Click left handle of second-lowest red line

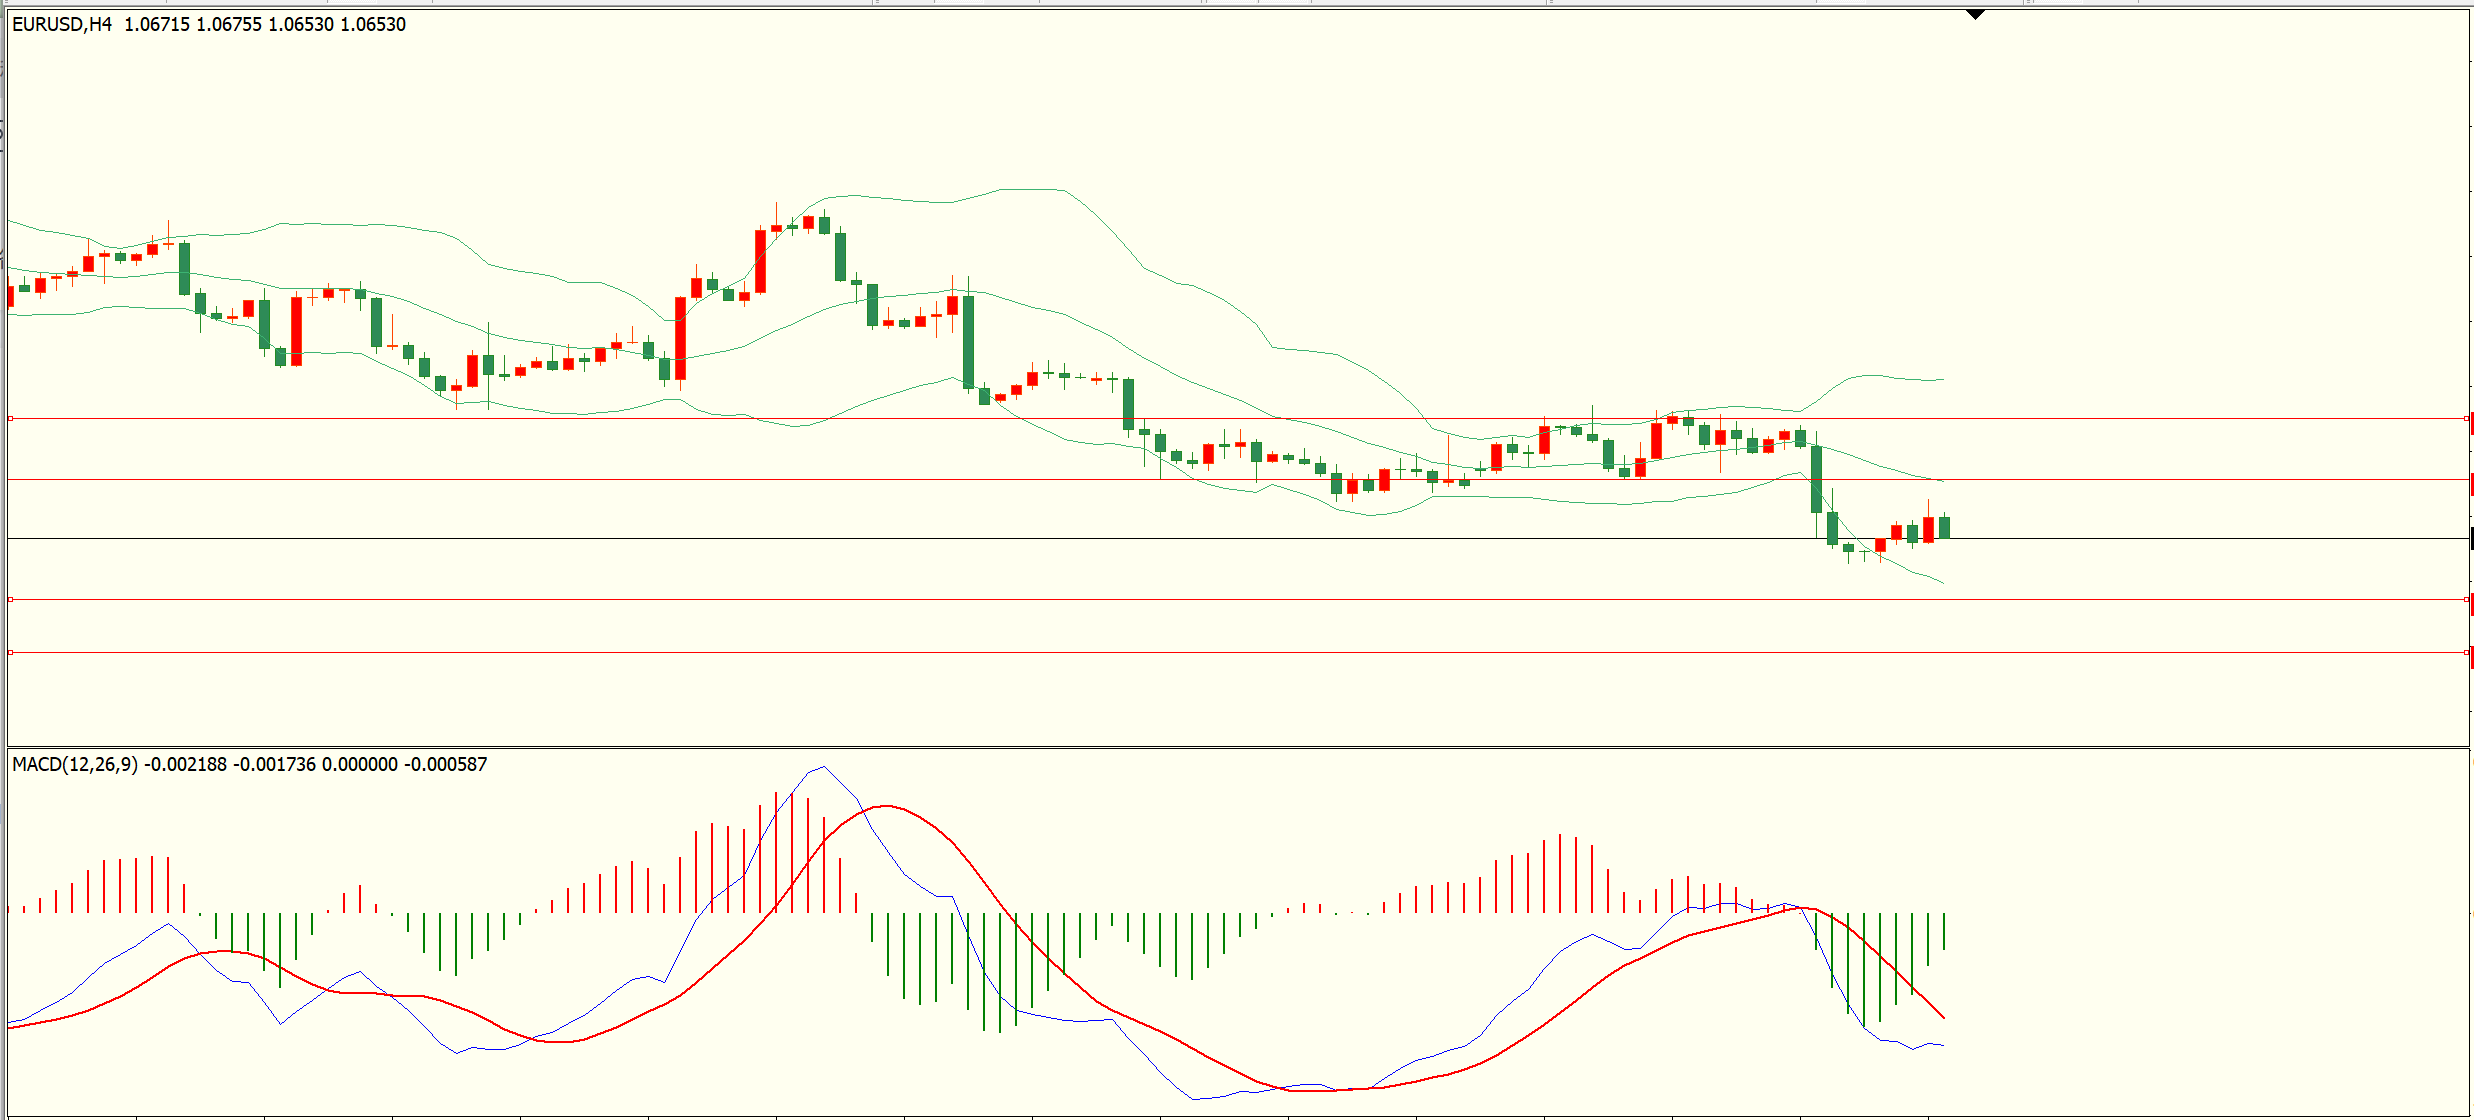(x=10, y=599)
